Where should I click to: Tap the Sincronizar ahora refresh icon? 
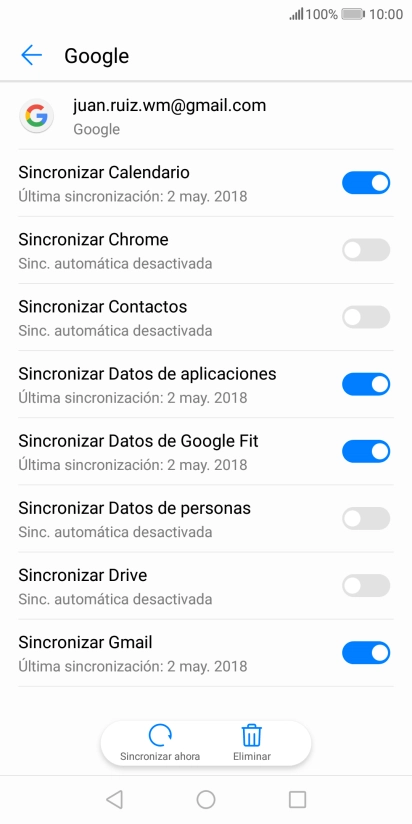tap(160, 735)
